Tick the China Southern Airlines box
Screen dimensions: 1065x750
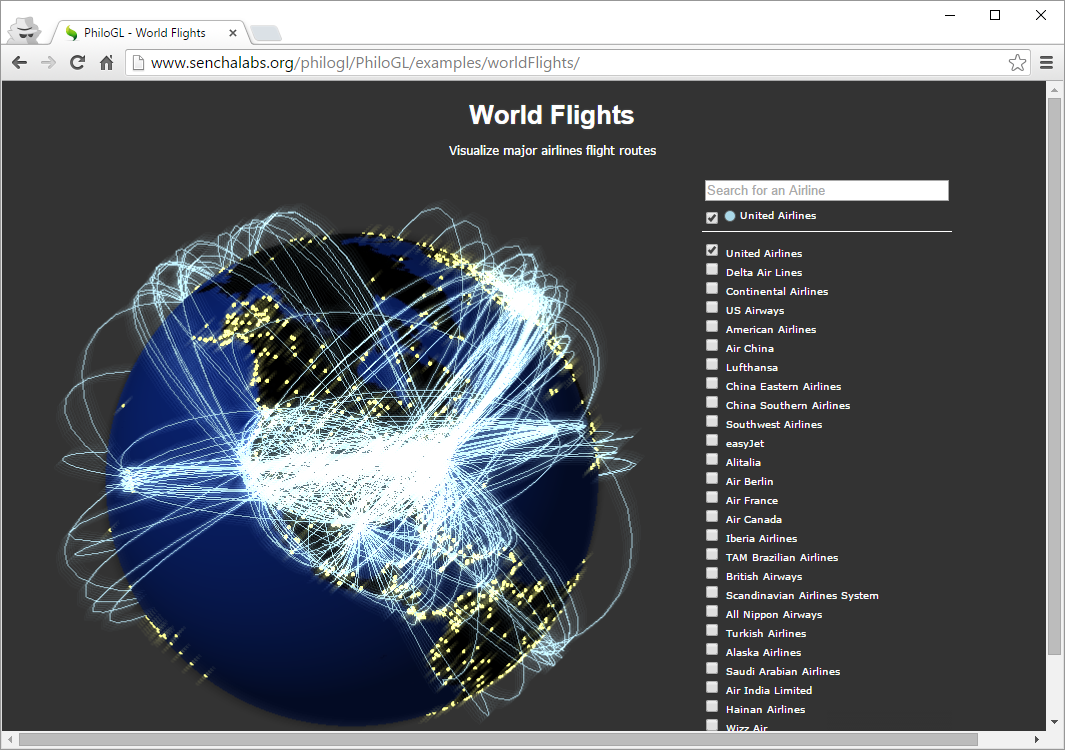tap(712, 403)
